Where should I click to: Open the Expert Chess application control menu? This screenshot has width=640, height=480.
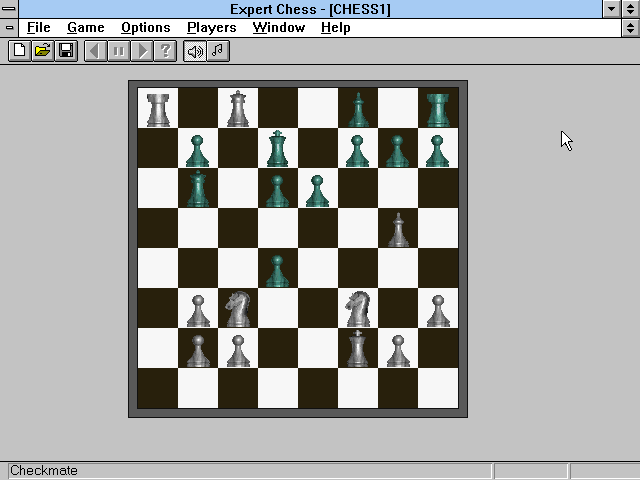[x=9, y=9]
